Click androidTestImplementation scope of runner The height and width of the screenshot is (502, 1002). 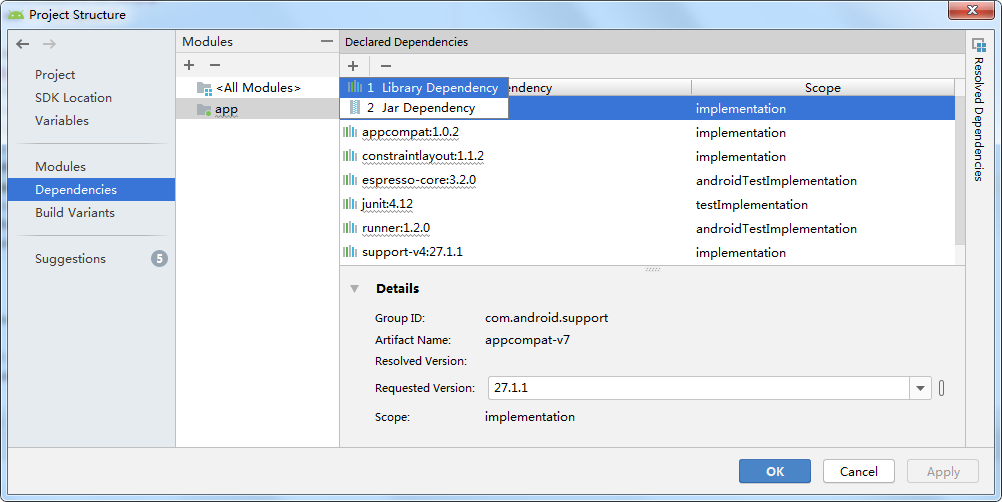coord(776,229)
